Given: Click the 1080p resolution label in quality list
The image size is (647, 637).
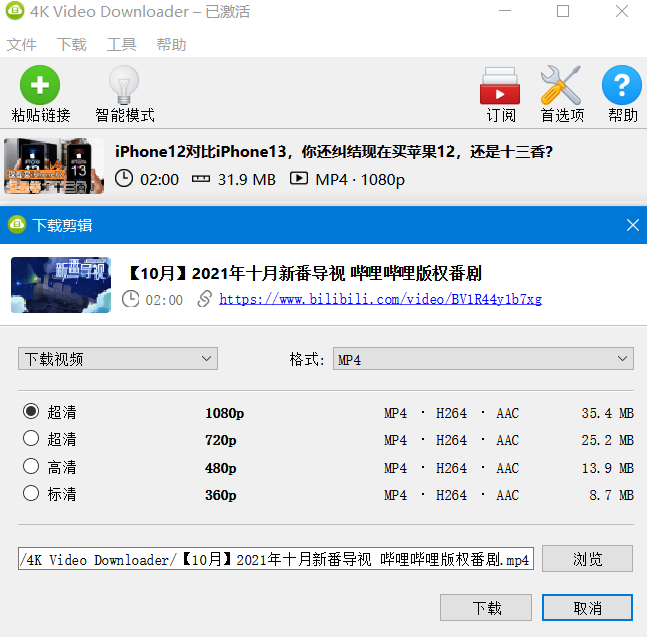Looking at the screenshot, I should [x=224, y=413].
